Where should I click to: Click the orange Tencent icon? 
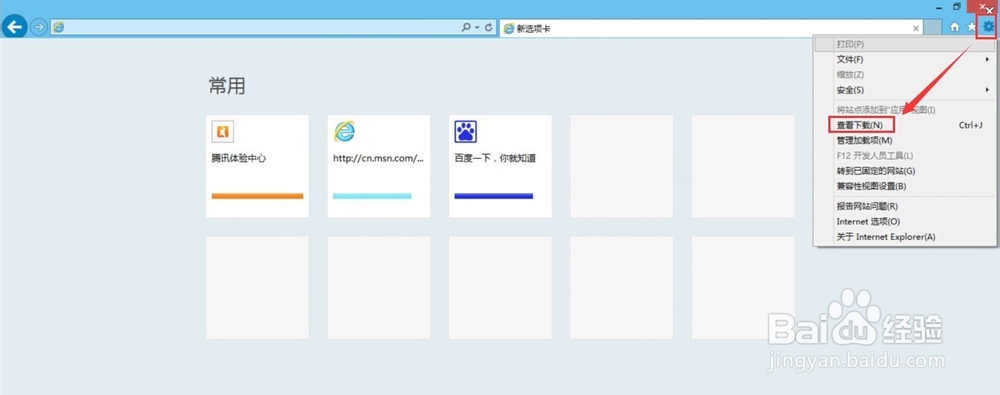pos(223,131)
